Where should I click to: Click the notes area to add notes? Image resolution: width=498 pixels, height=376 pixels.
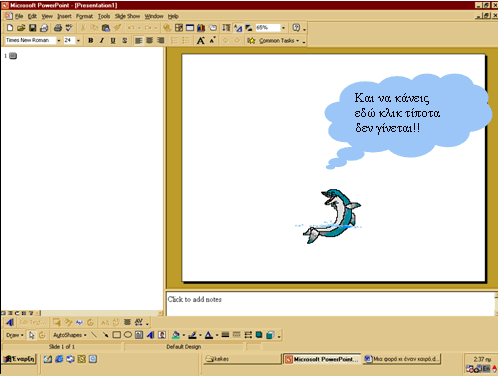pos(330,304)
